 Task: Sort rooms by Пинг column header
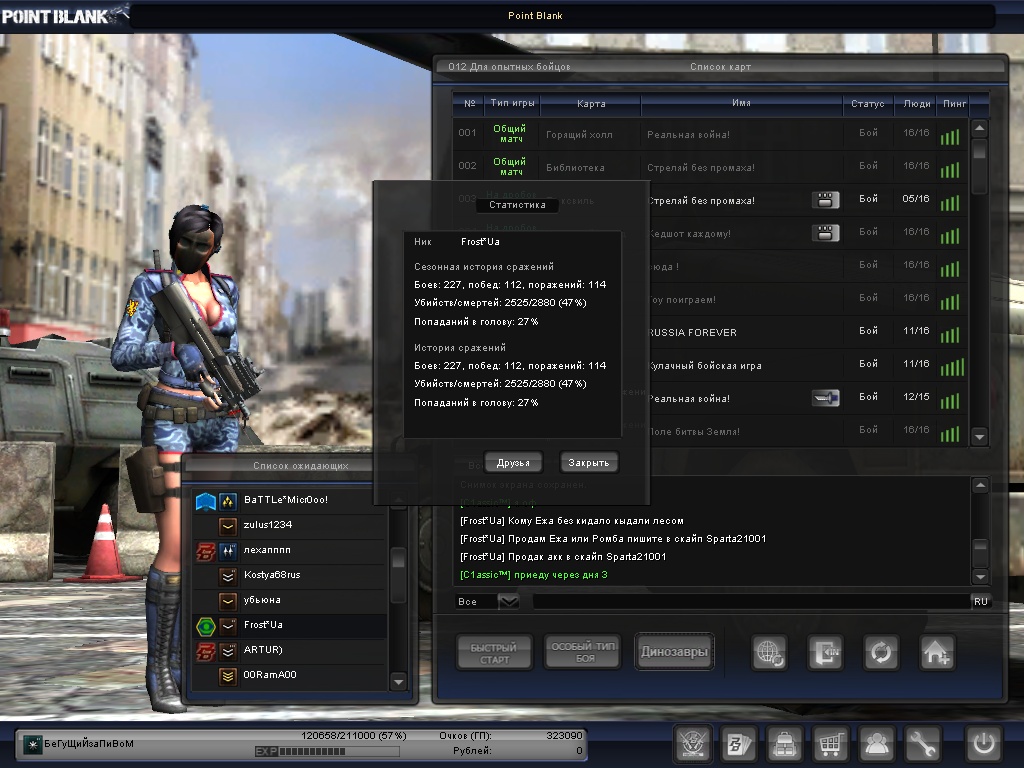tap(954, 103)
